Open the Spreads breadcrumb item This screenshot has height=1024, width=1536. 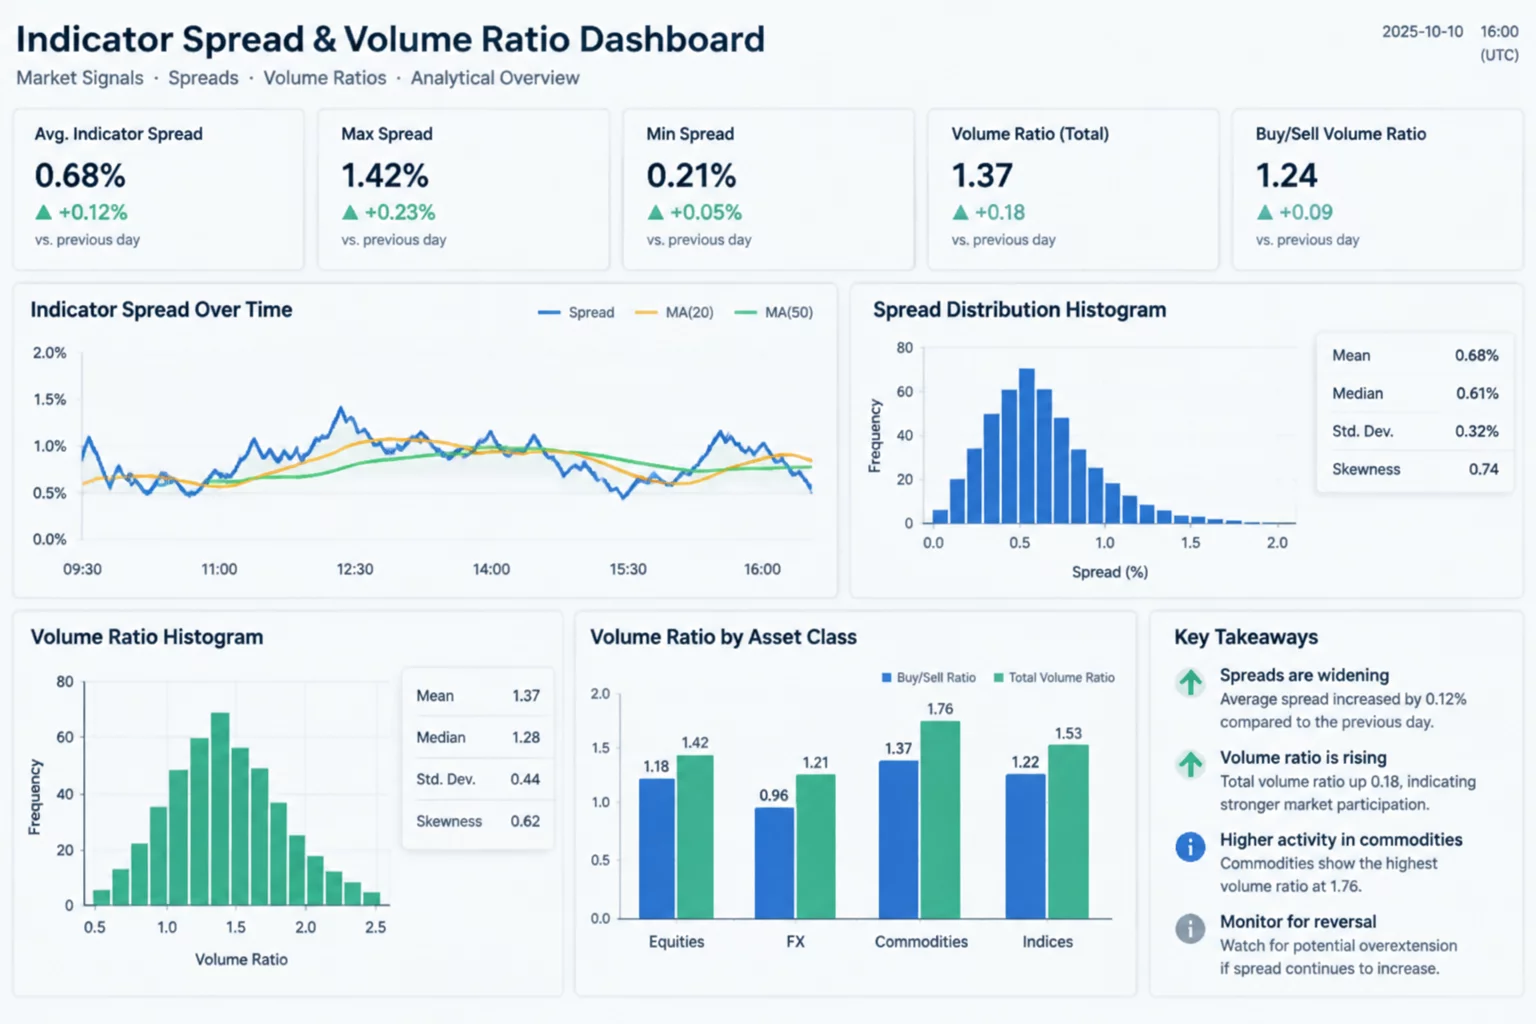(203, 78)
